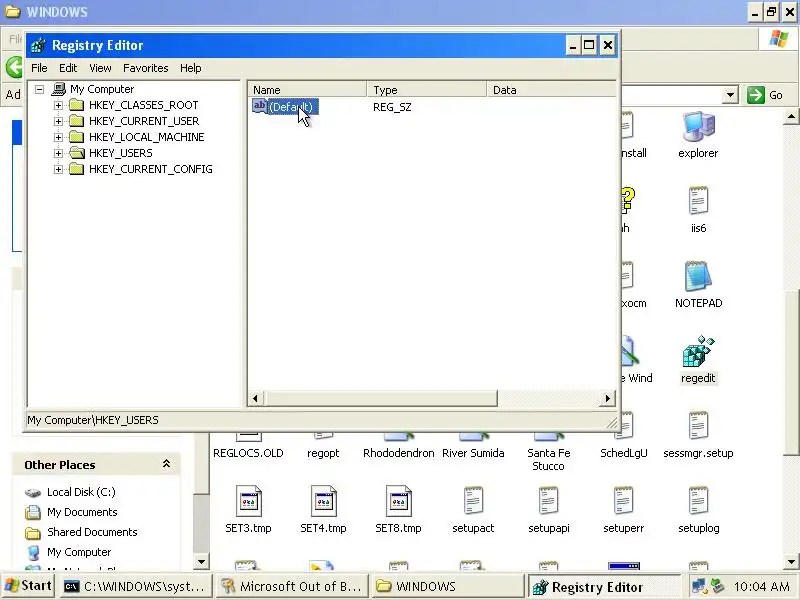Select the sessmgr.setup file icon
Image resolution: width=800 pixels, height=600 pixels.
click(698, 426)
